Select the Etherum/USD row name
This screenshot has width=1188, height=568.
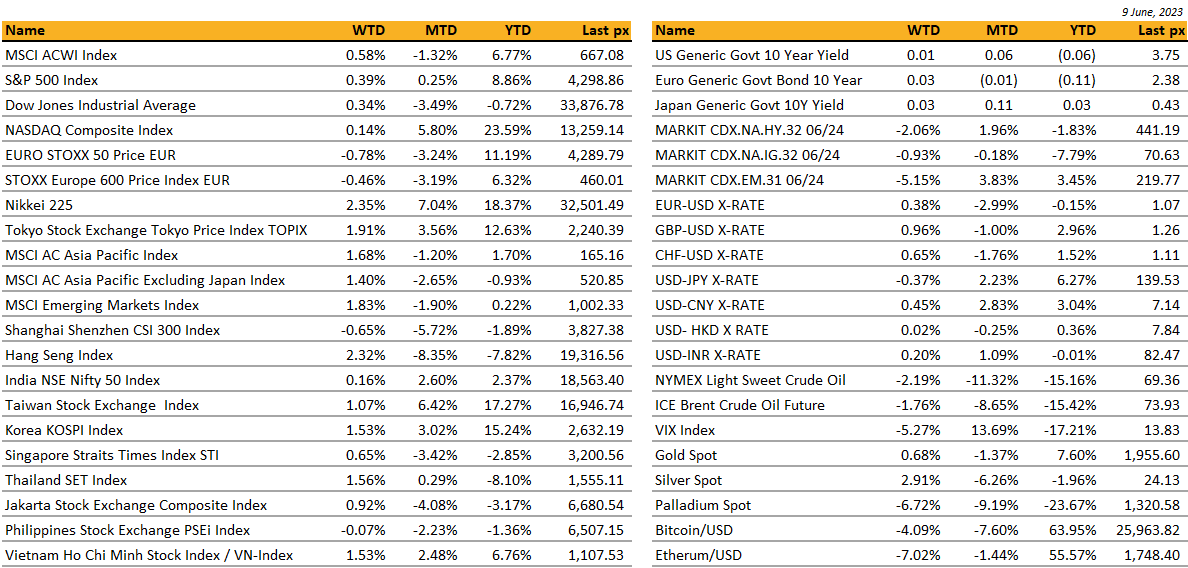pyautogui.click(x=698, y=555)
